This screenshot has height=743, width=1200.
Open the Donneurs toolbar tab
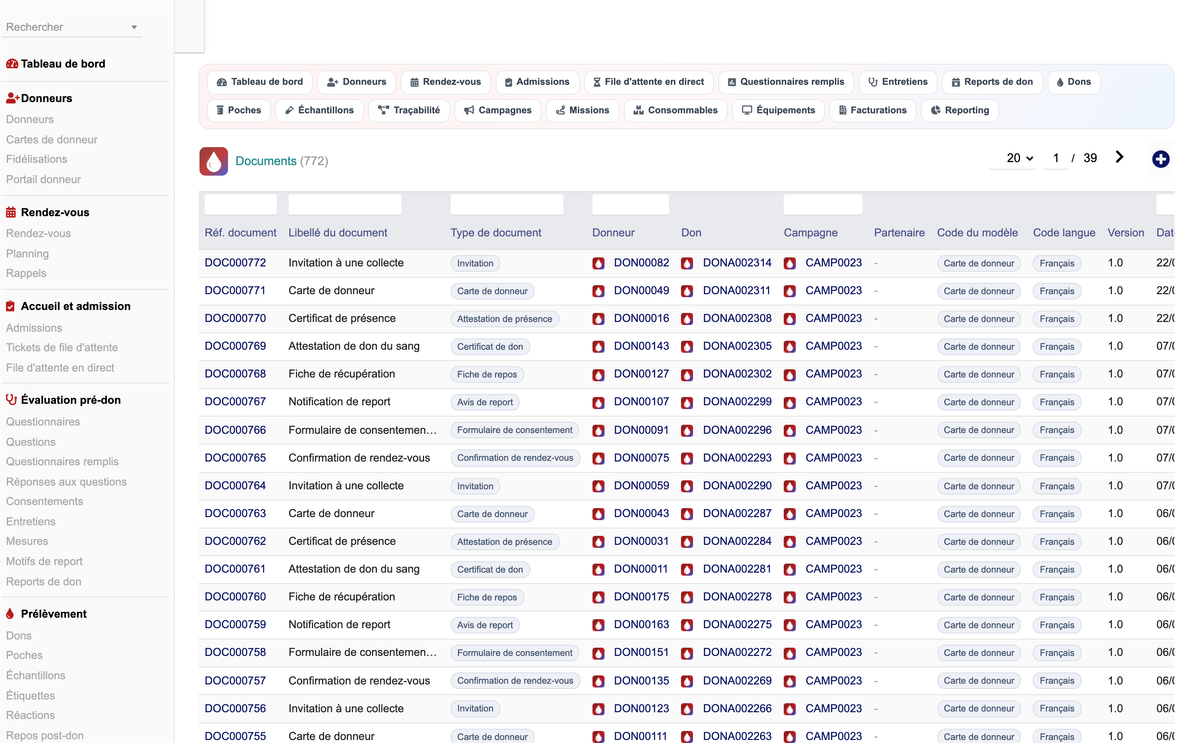[x=357, y=82]
